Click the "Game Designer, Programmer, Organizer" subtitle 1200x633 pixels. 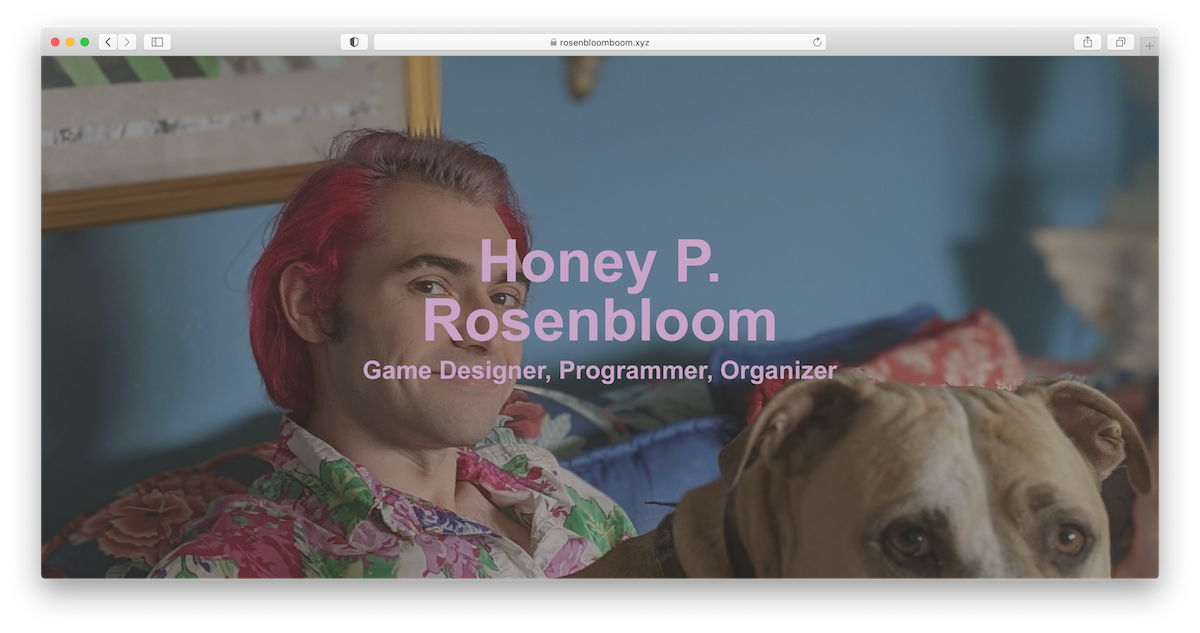599,371
